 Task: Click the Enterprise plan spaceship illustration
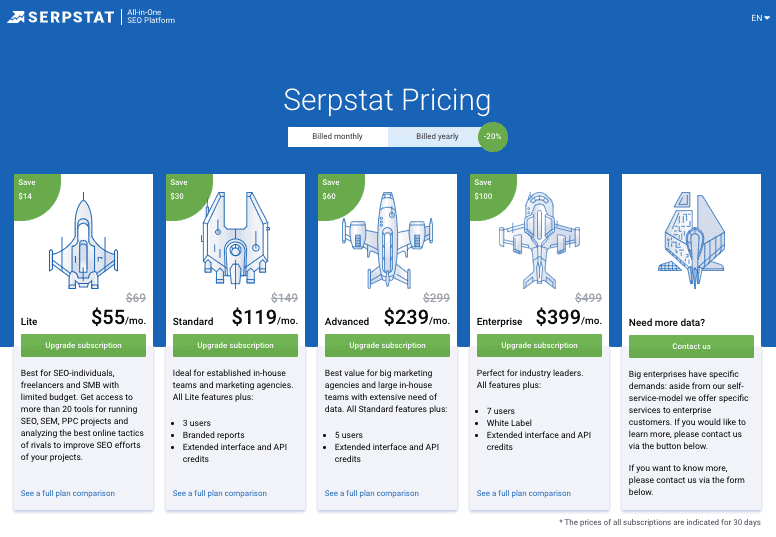(x=540, y=236)
